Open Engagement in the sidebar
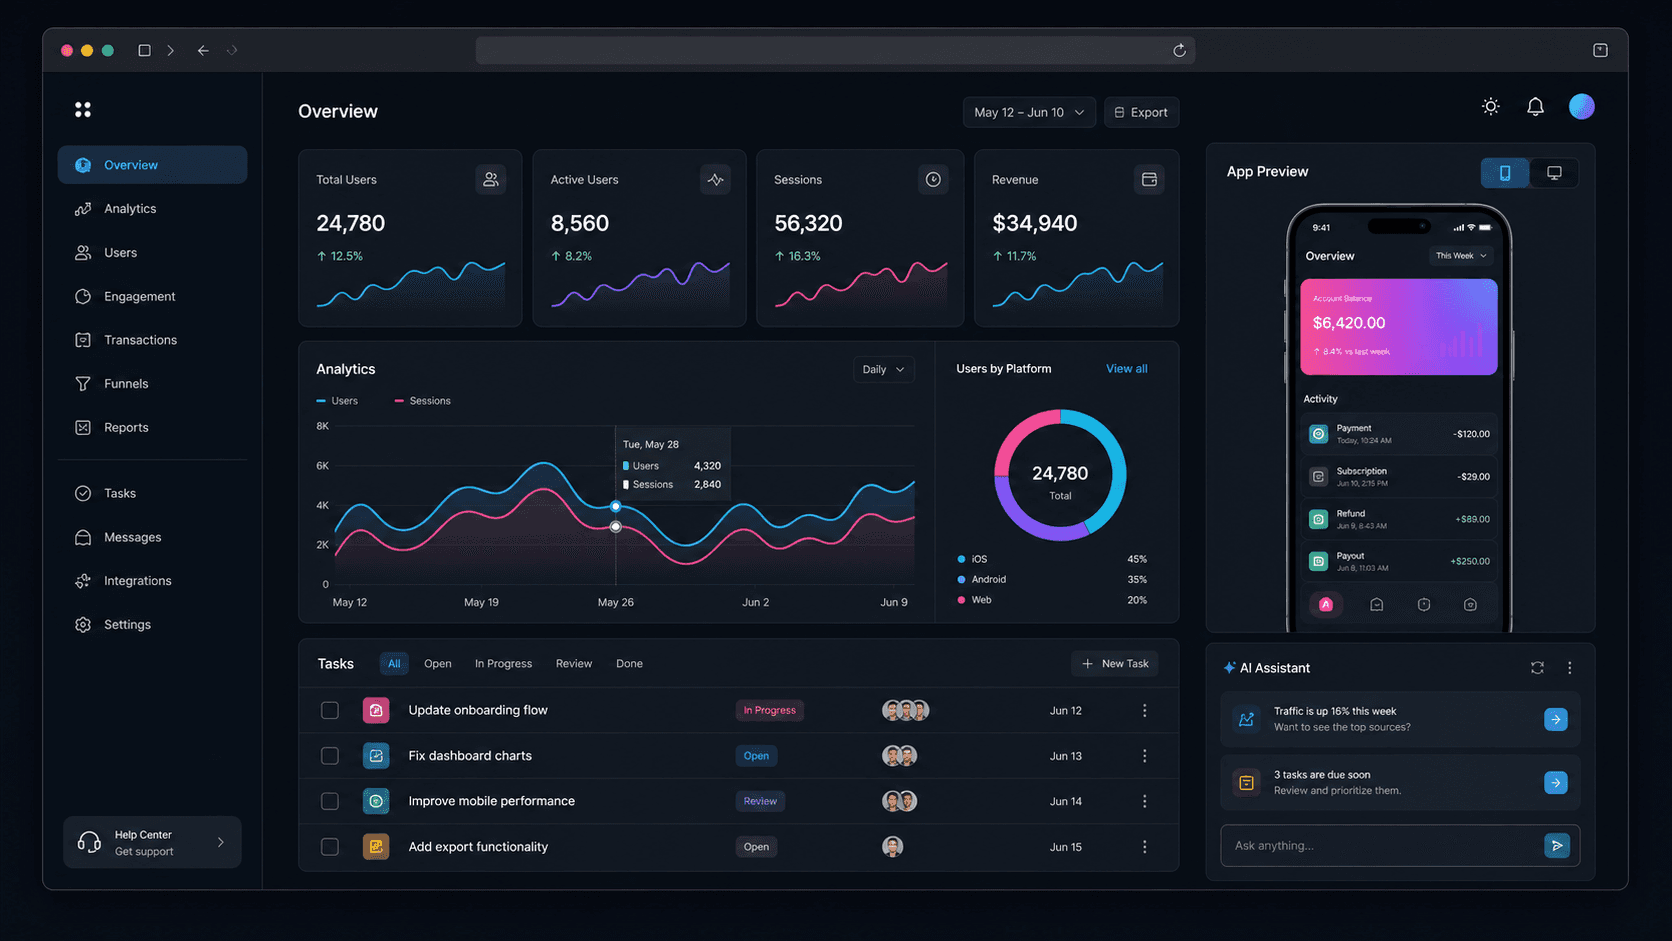Viewport: 1672px width, 941px height. (x=152, y=297)
